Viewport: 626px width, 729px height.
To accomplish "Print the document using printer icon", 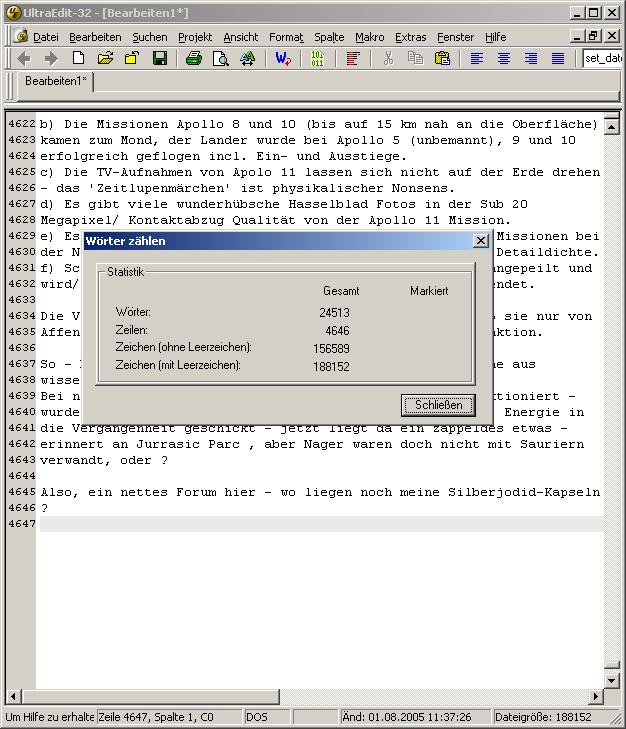I will click(193, 59).
